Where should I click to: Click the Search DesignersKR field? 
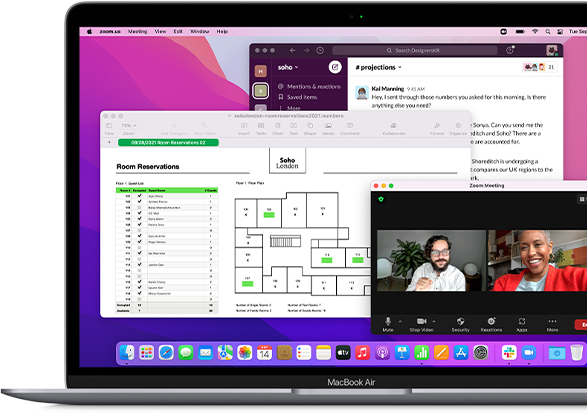click(x=414, y=50)
